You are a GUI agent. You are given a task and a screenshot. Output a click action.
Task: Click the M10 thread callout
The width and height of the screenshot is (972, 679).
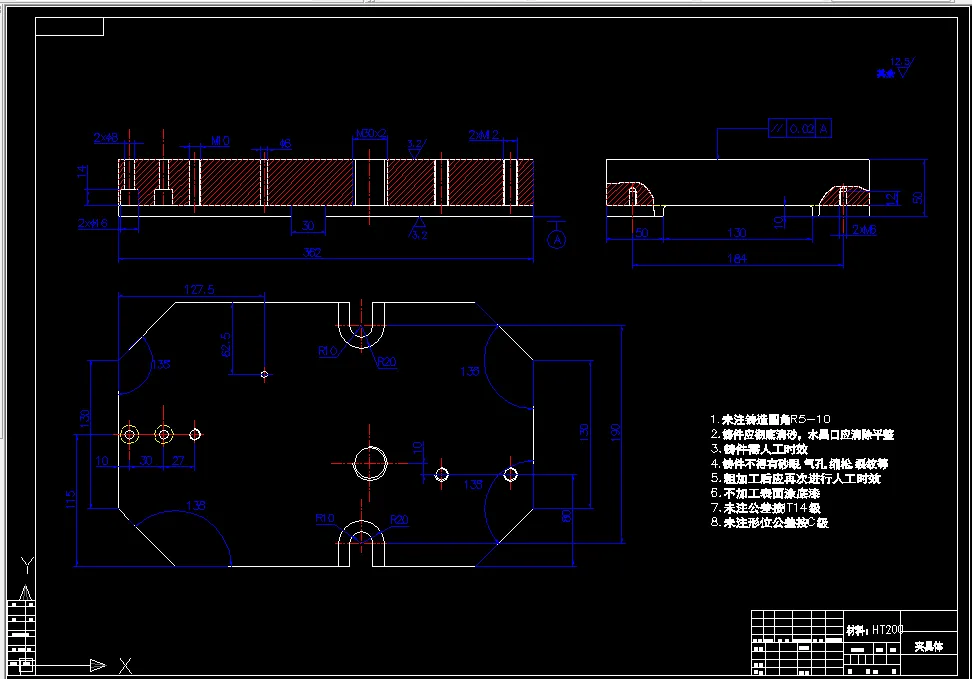pos(220,141)
